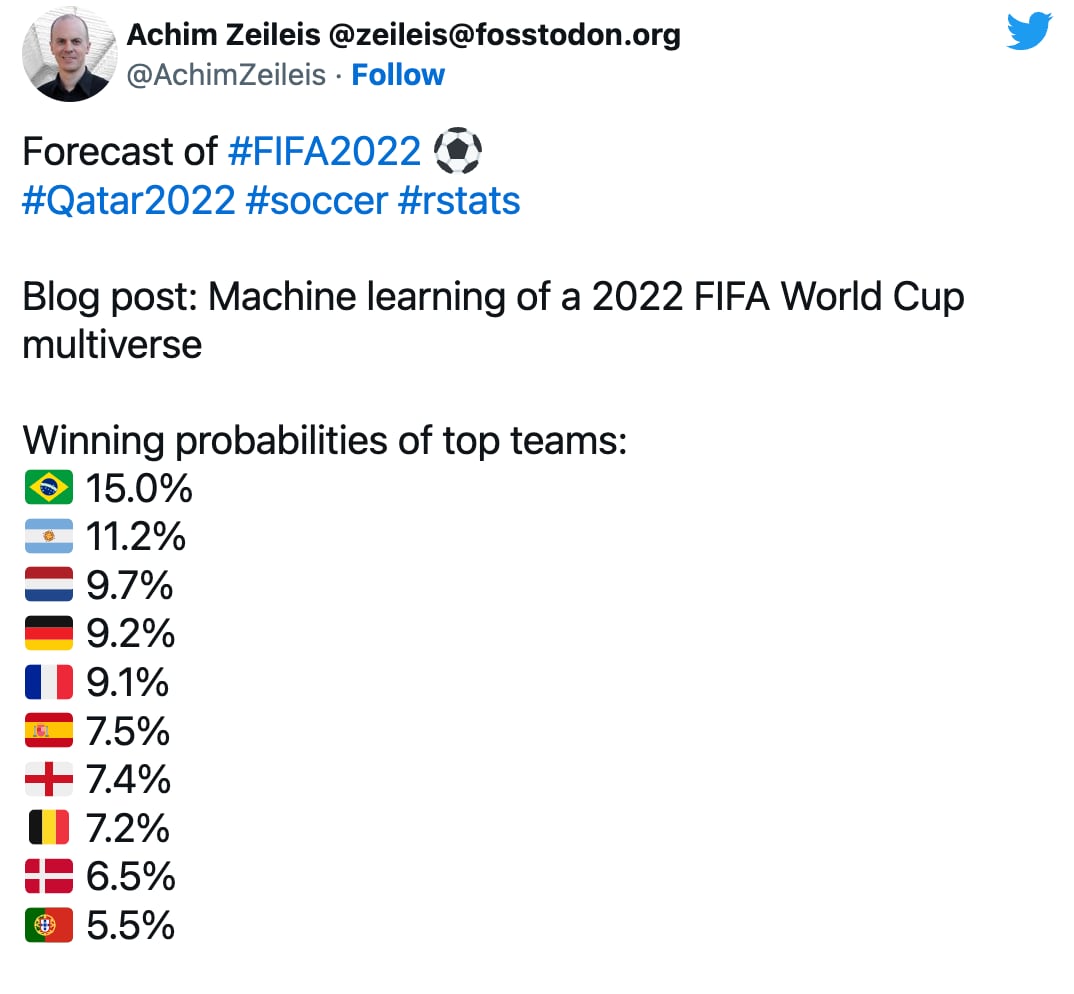Click the Follow link
The image size is (1074, 994).
[x=398, y=75]
